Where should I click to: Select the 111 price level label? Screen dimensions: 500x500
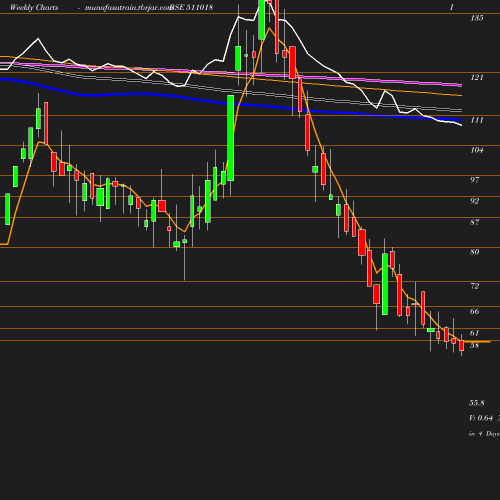pyautogui.click(x=477, y=120)
